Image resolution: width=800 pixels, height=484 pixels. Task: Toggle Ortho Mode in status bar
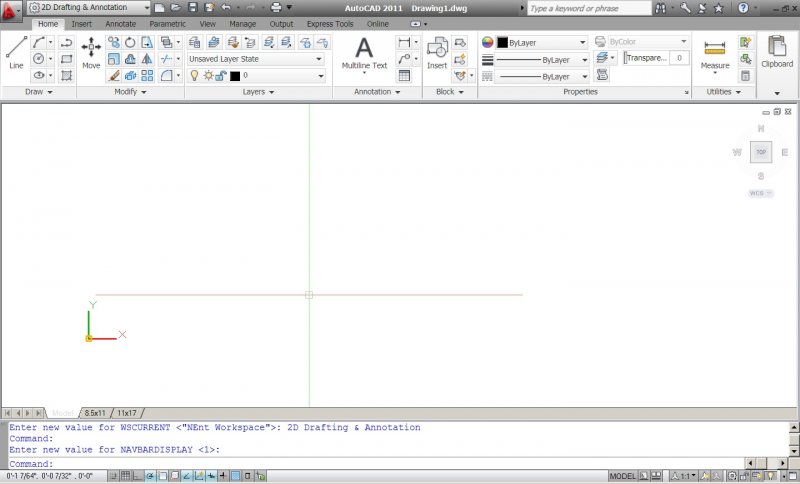point(137,476)
